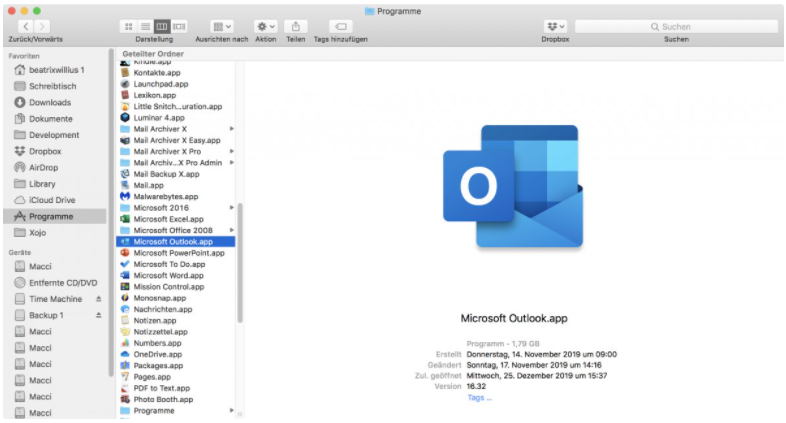Screen dimensions: 786x423
Task: Select Microsoft Excel.app icon
Action: tap(125, 219)
